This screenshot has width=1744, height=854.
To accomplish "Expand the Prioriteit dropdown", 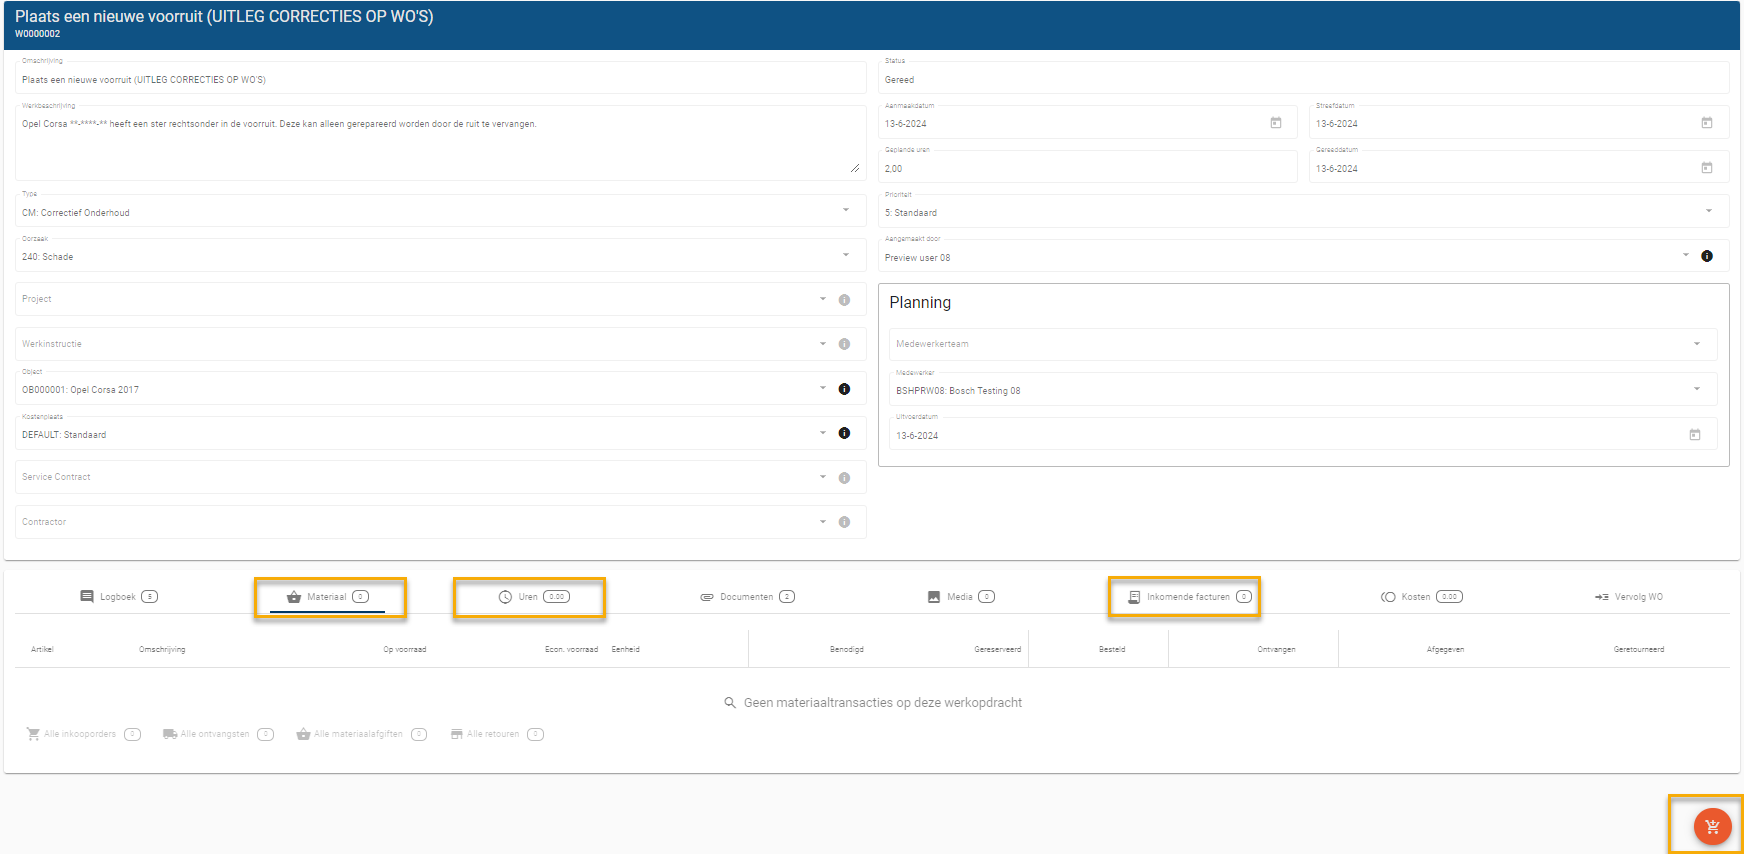I will click(x=1709, y=212).
